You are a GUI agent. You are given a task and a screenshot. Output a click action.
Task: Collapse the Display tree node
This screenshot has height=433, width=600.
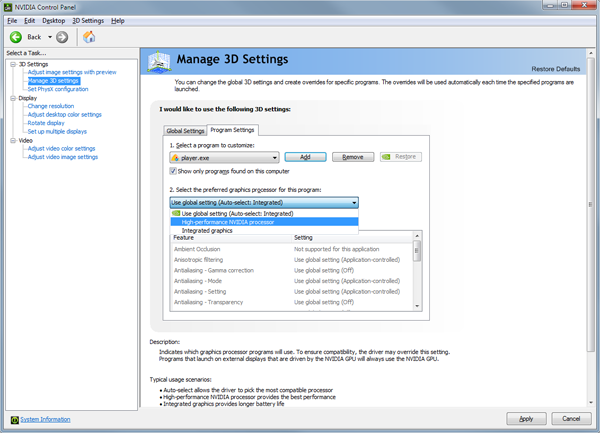13,98
